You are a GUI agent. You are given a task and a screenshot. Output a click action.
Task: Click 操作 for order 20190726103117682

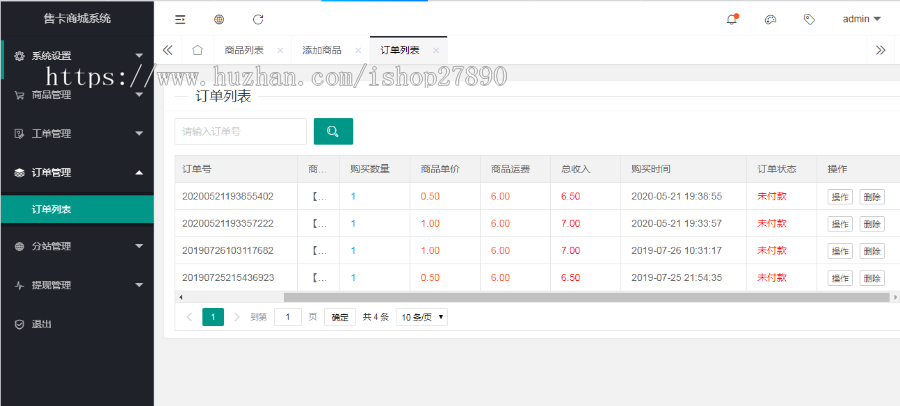pos(840,251)
